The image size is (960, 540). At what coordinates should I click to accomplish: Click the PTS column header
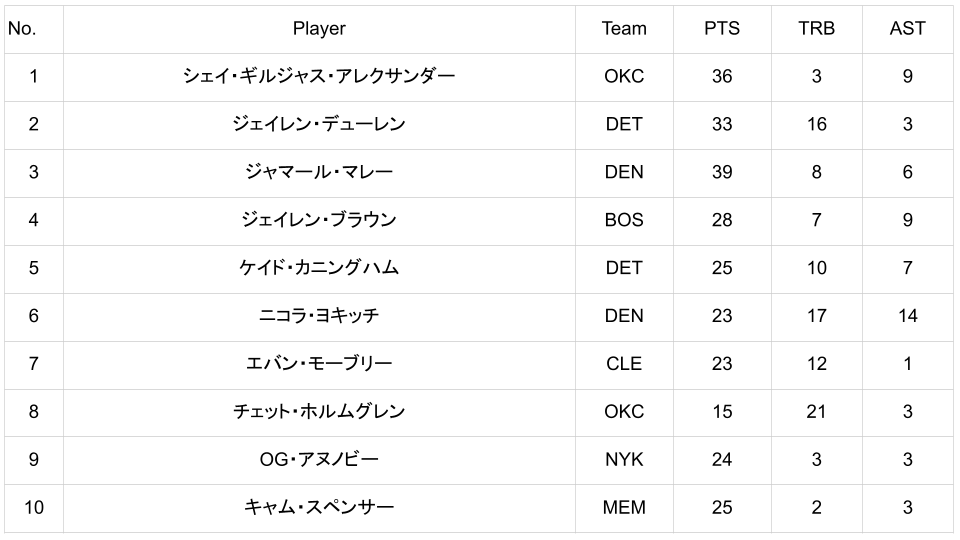point(722,29)
